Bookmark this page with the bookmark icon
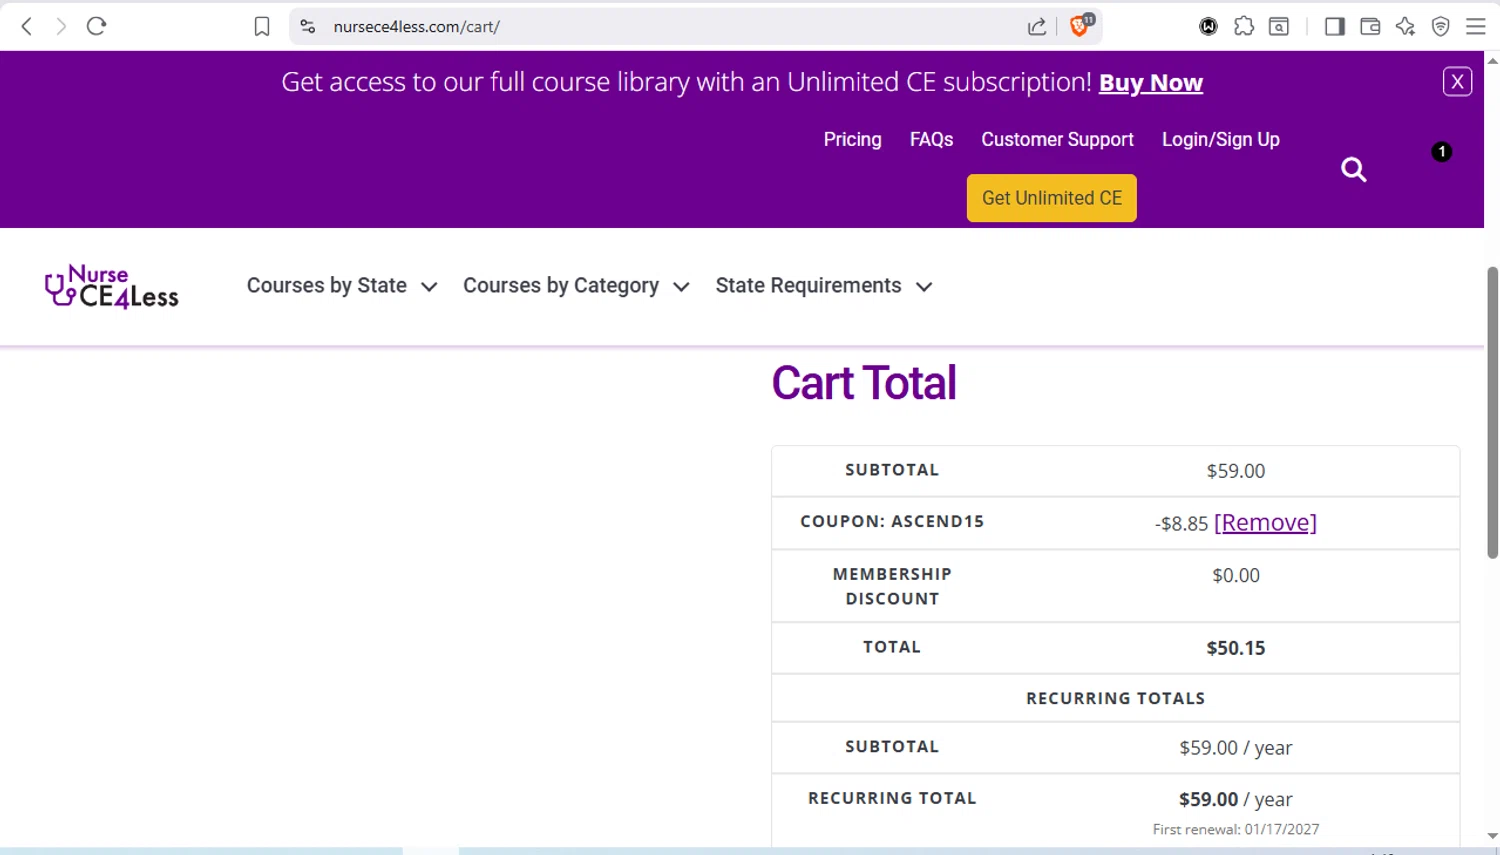 (262, 27)
